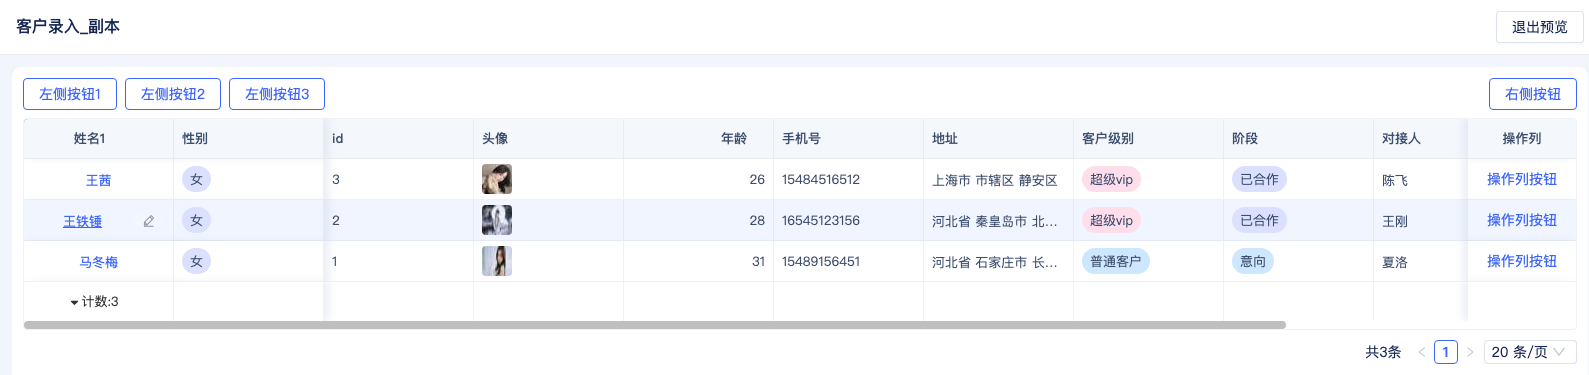Open the 20 条/页 page size dropdown
Image resolution: width=1589 pixels, height=375 pixels.
(1530, 352)
